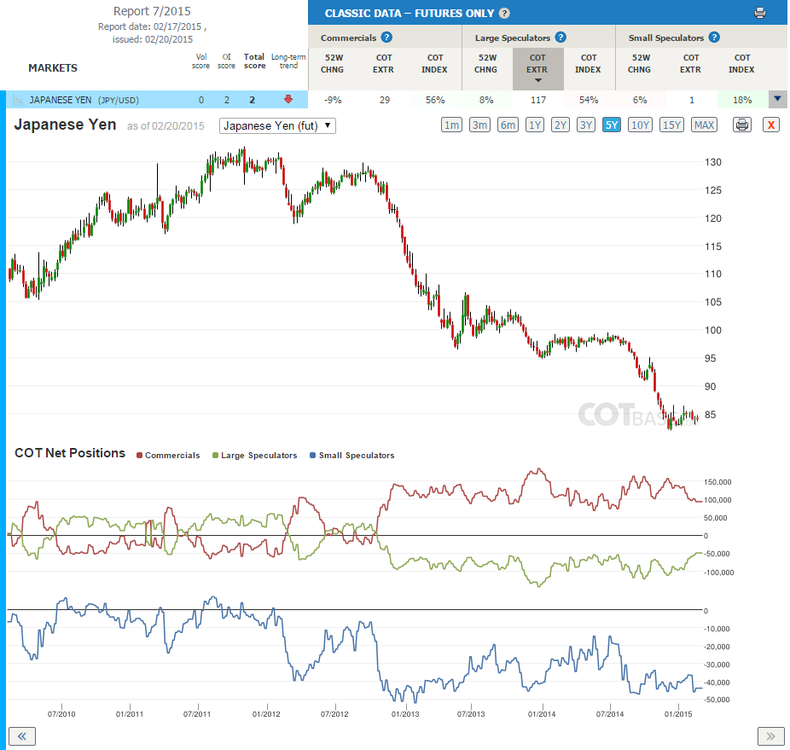Click the green Large Speculators legend swatch
The width and height of the screenshot is (790, 750).
tap(216, 455)
